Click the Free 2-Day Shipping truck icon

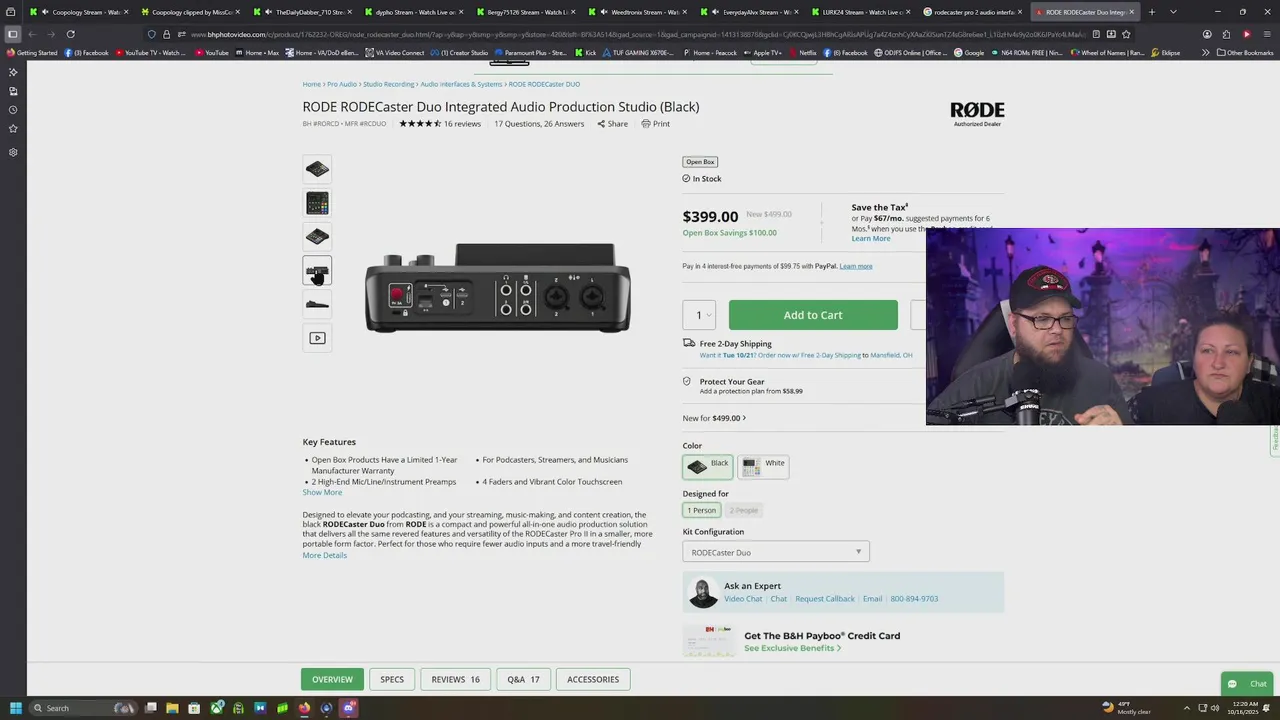(x=689, y=343)
